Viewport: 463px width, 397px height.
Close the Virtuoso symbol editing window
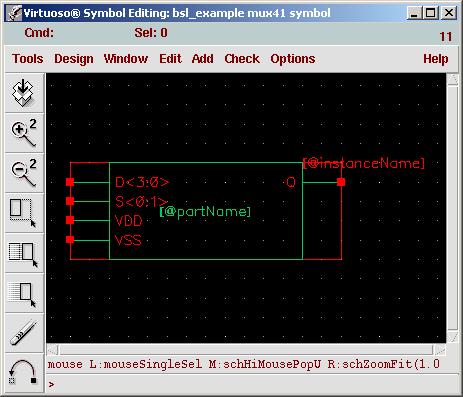[x=449, y=13]
